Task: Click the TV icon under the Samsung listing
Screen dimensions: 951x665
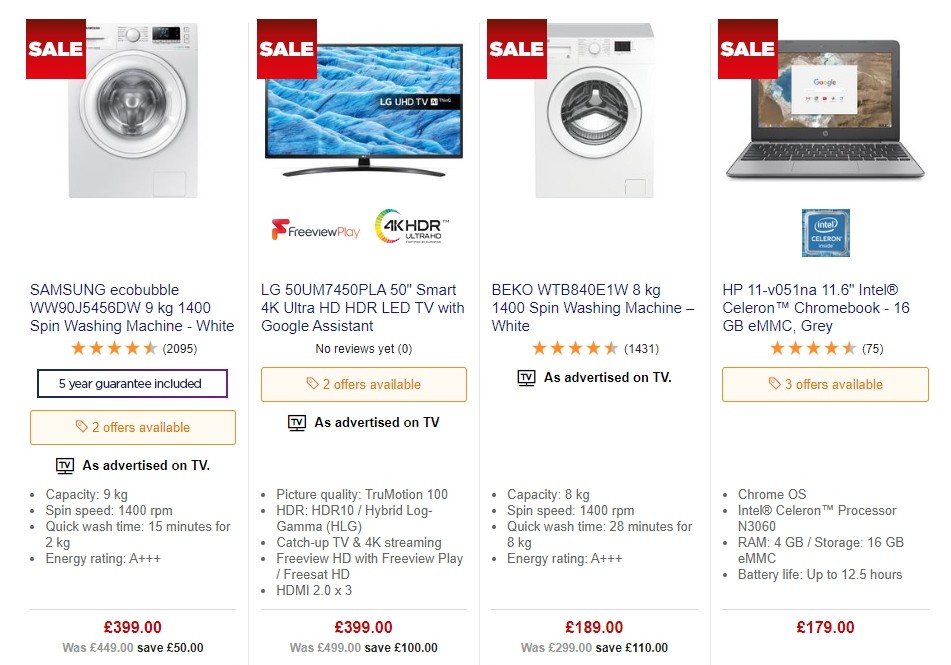Action: (x=66, y=465)
